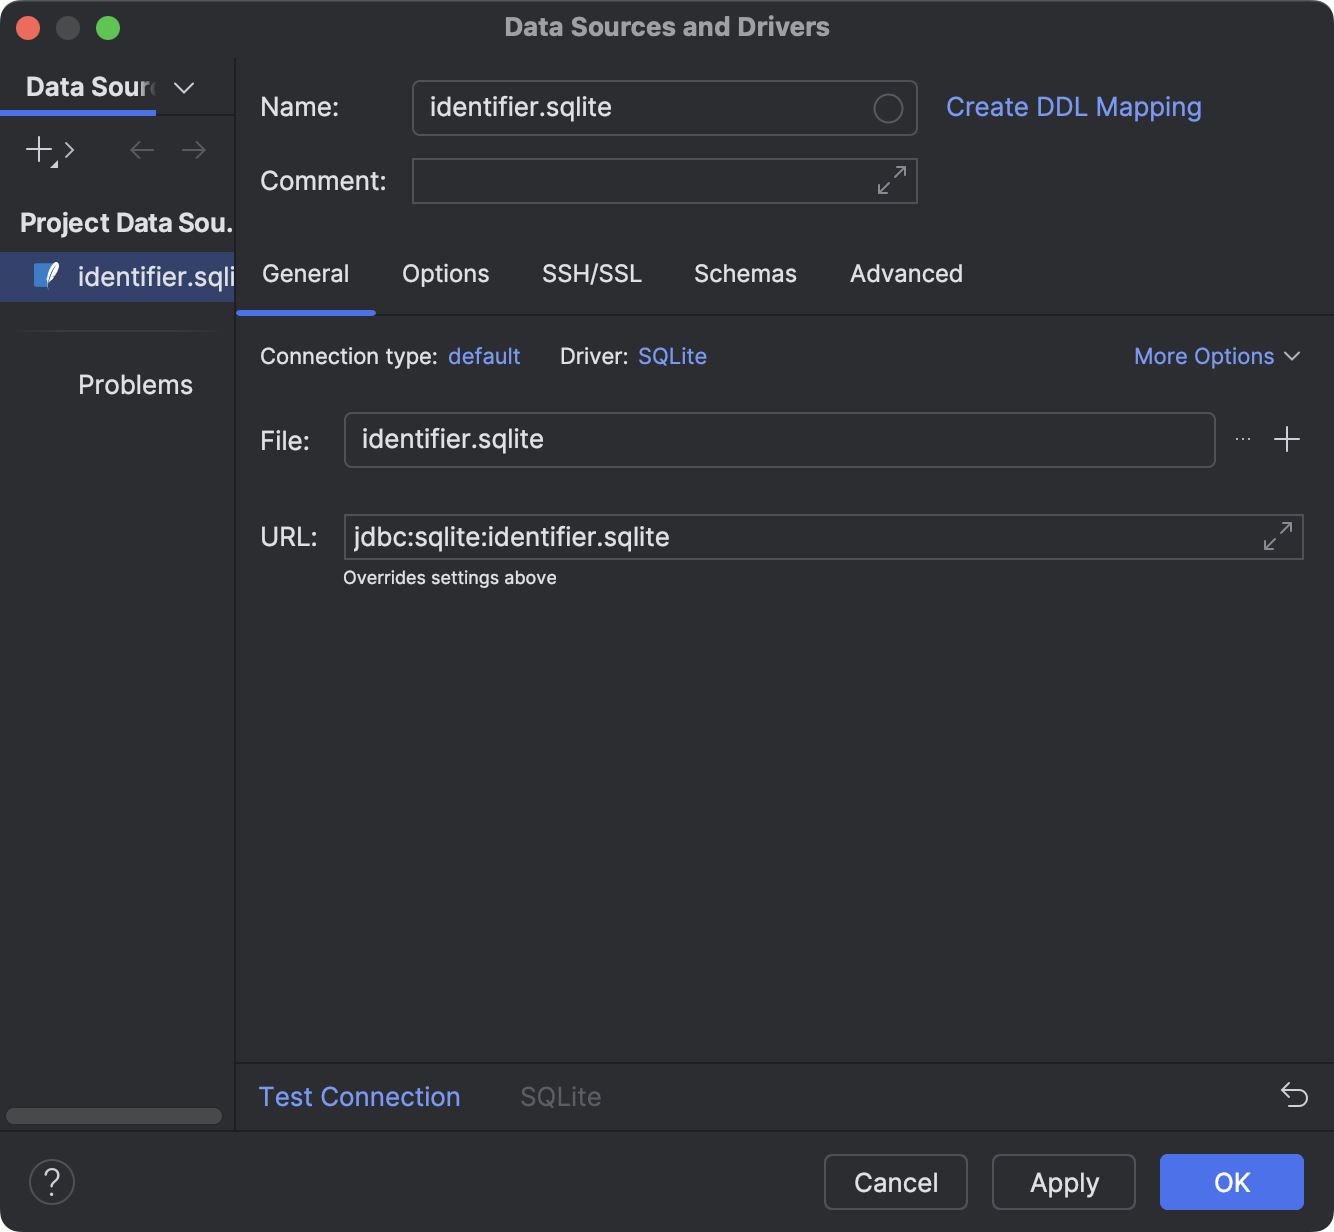Add a new data source with the plus icon
The width and height of the screenshot is (1334, 1232).
tap(37, 150)
